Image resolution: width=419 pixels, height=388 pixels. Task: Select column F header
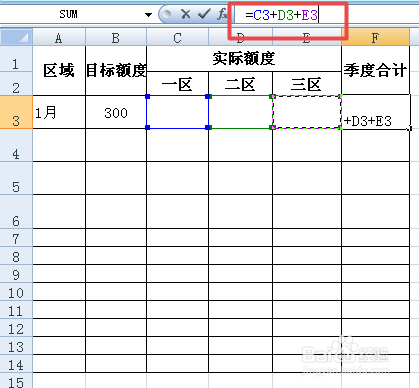tap(375, 38)
